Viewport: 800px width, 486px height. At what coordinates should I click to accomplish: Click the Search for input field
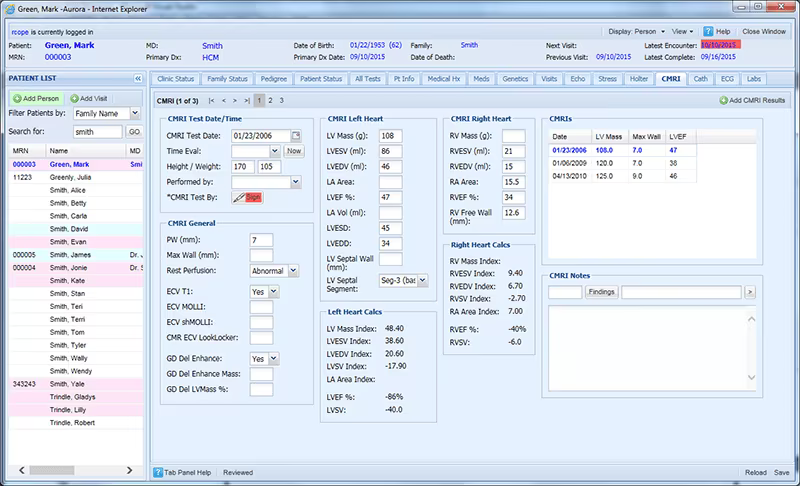tap(97, 132)
